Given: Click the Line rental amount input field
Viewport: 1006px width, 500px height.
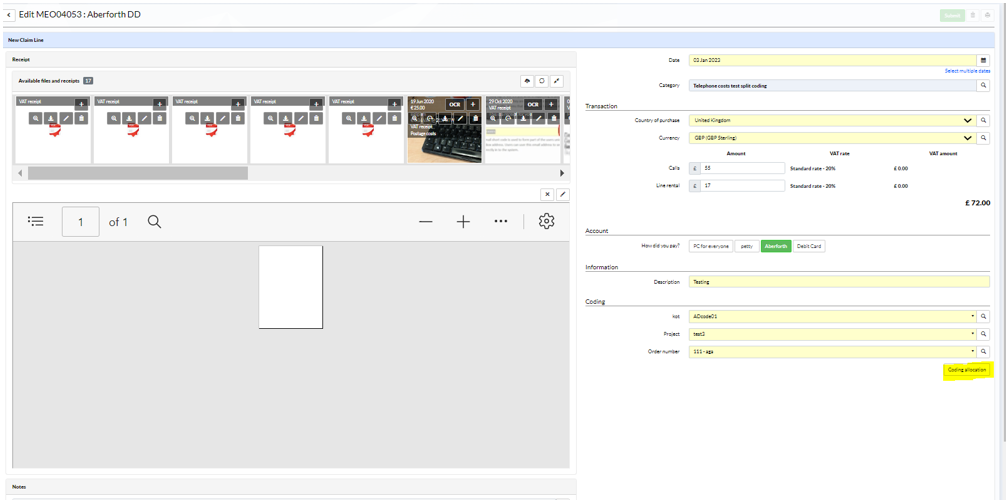Looking at the screenshot, I should tap(742, 185).
